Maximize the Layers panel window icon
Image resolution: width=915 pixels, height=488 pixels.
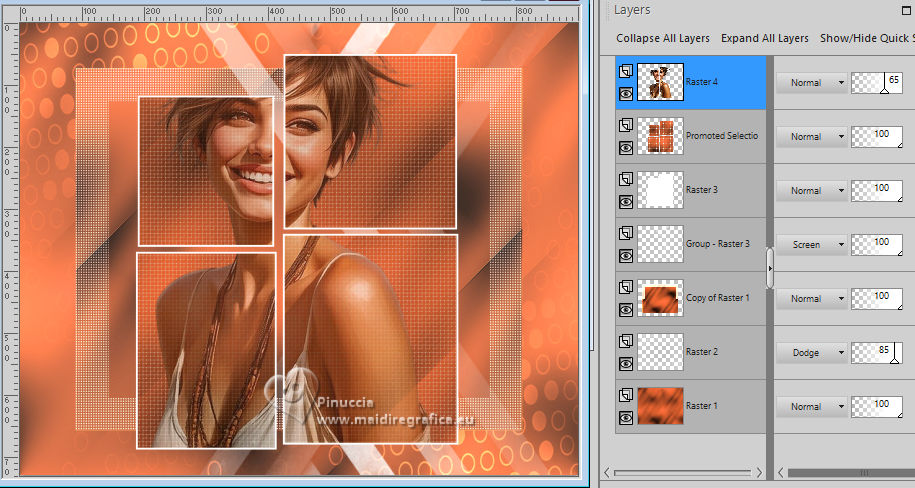(907, 10)
